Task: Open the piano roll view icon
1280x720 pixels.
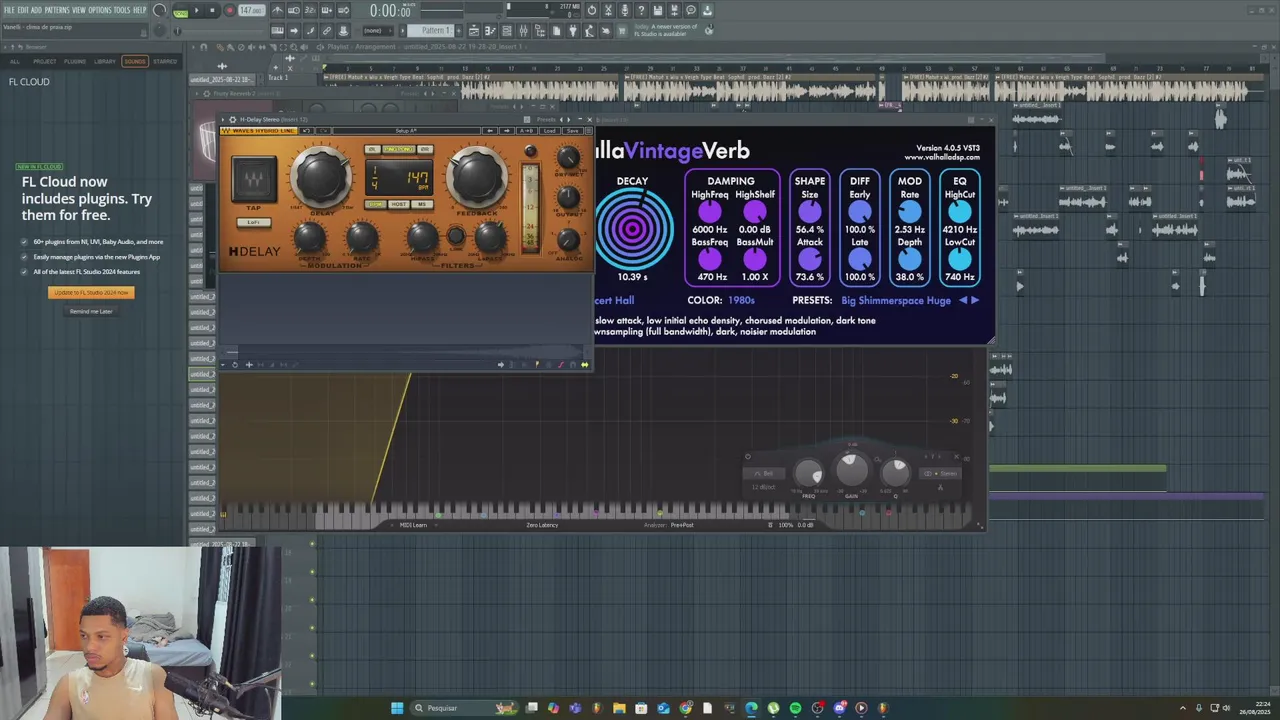Action: coord(490,31)
